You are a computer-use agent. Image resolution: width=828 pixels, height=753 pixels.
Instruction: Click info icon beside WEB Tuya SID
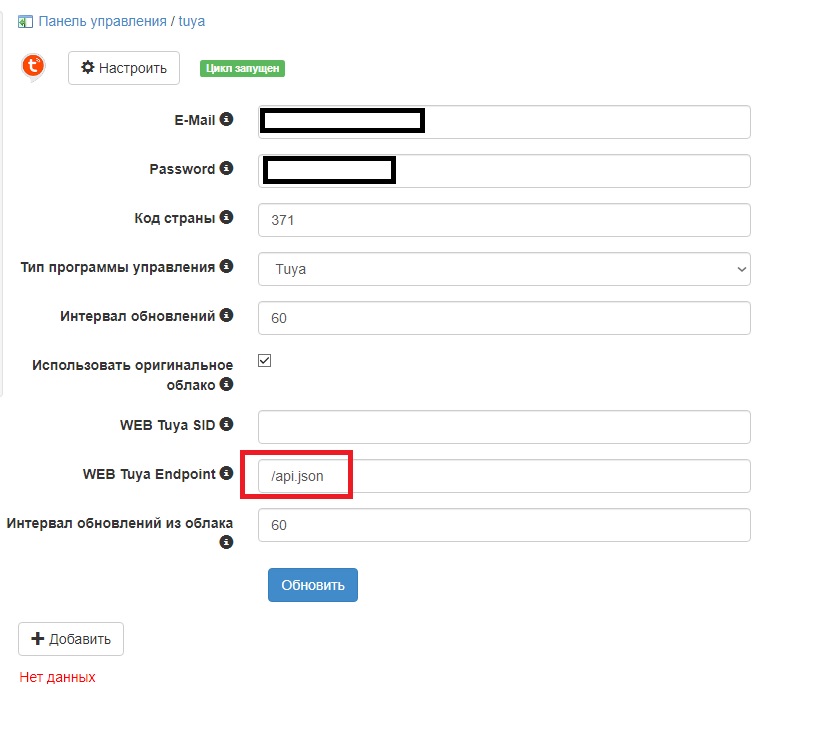227,424
